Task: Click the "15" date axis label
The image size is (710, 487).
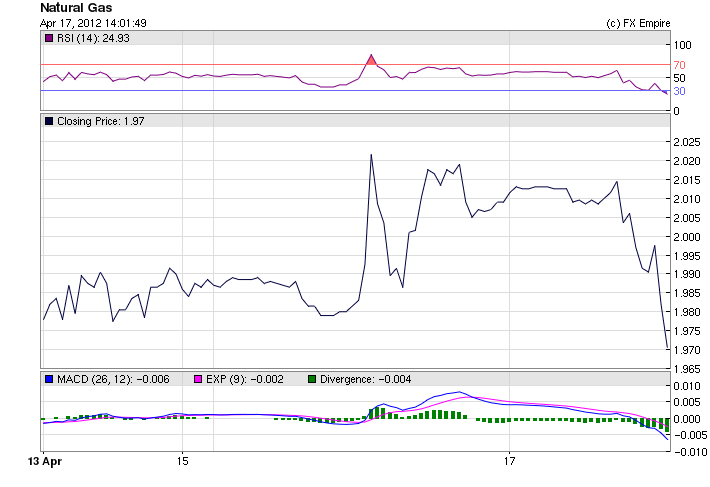Action: coord(182,462)
